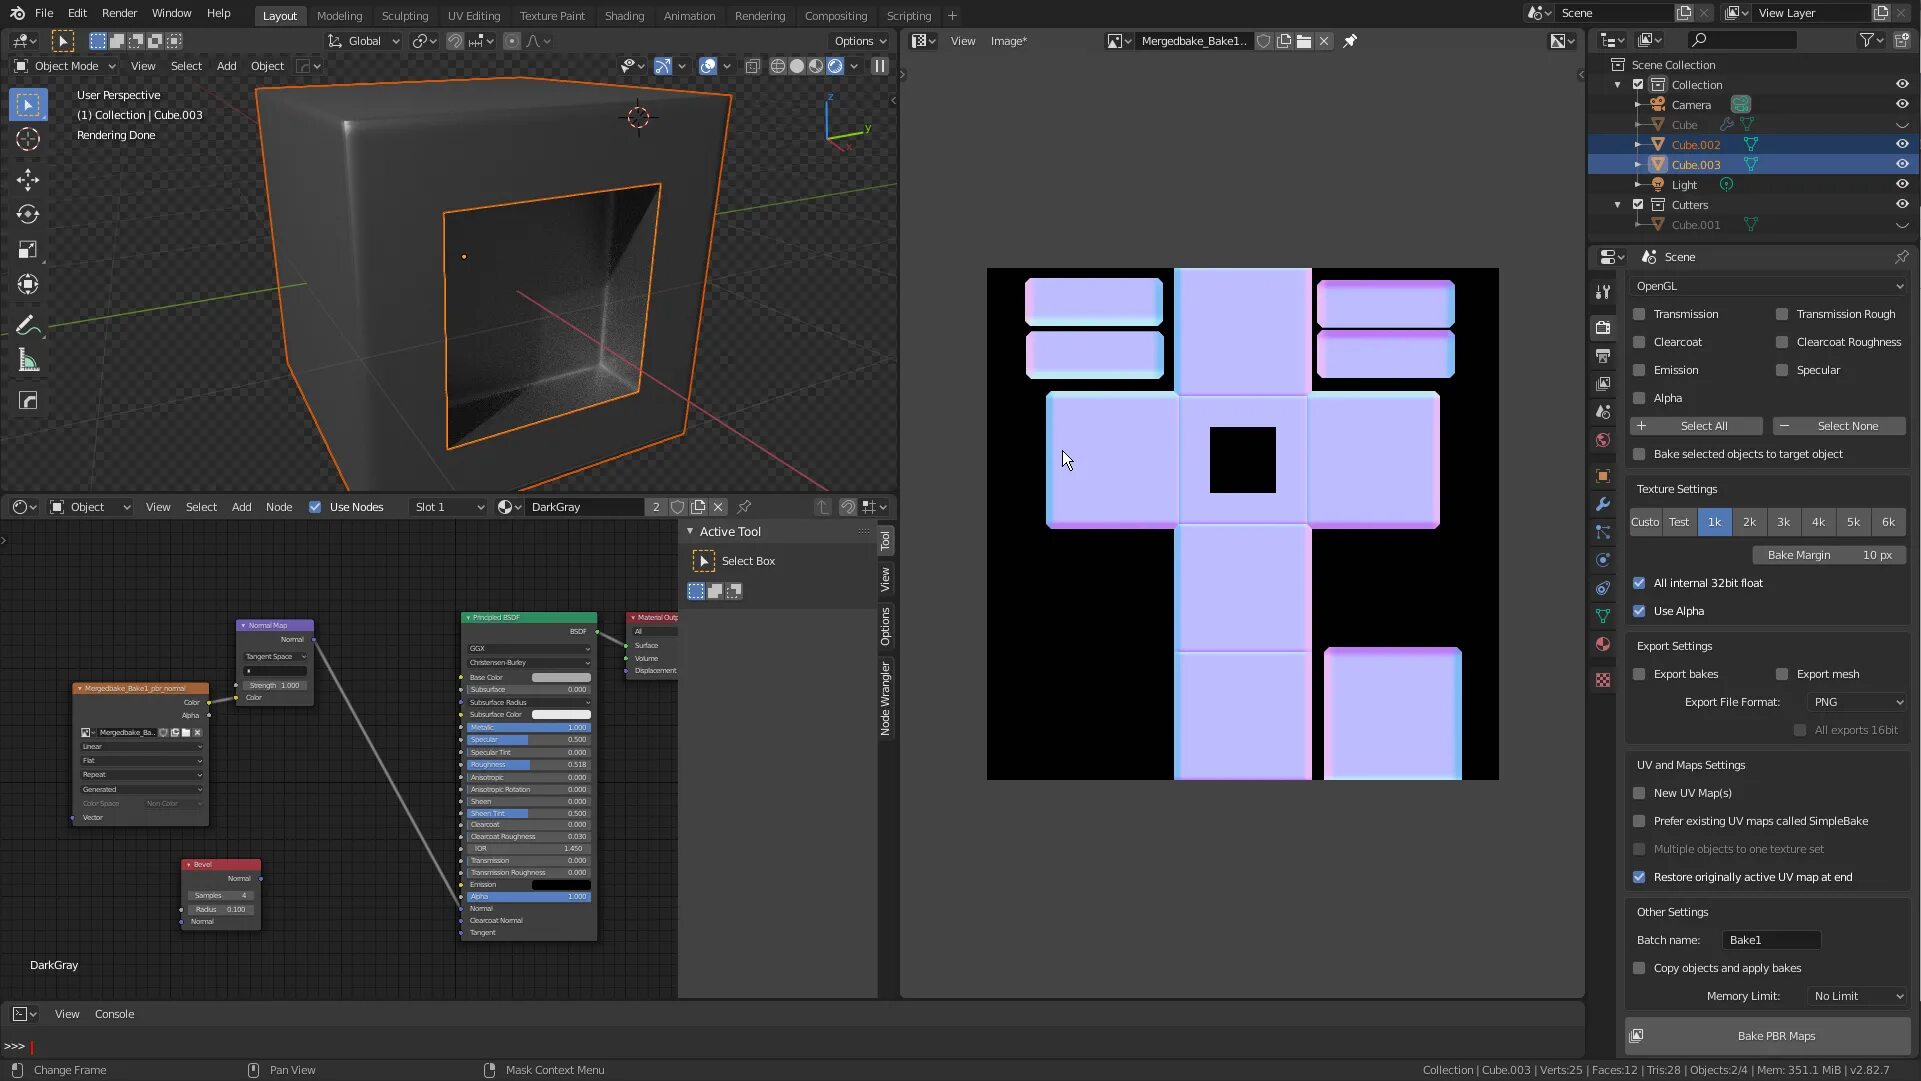Select the Scale tool
This screenshot has height=1081, width=1921.
[x=28, y=250]
